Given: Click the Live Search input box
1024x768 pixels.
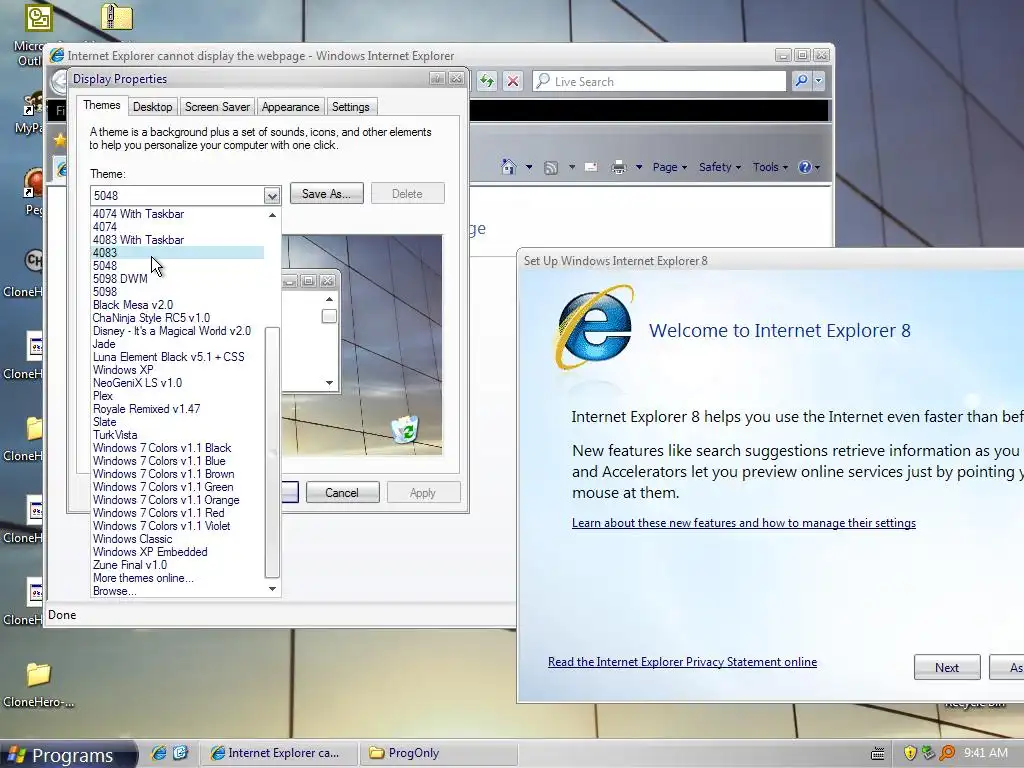Looking at the screenshot, I should tap(660, 81).
